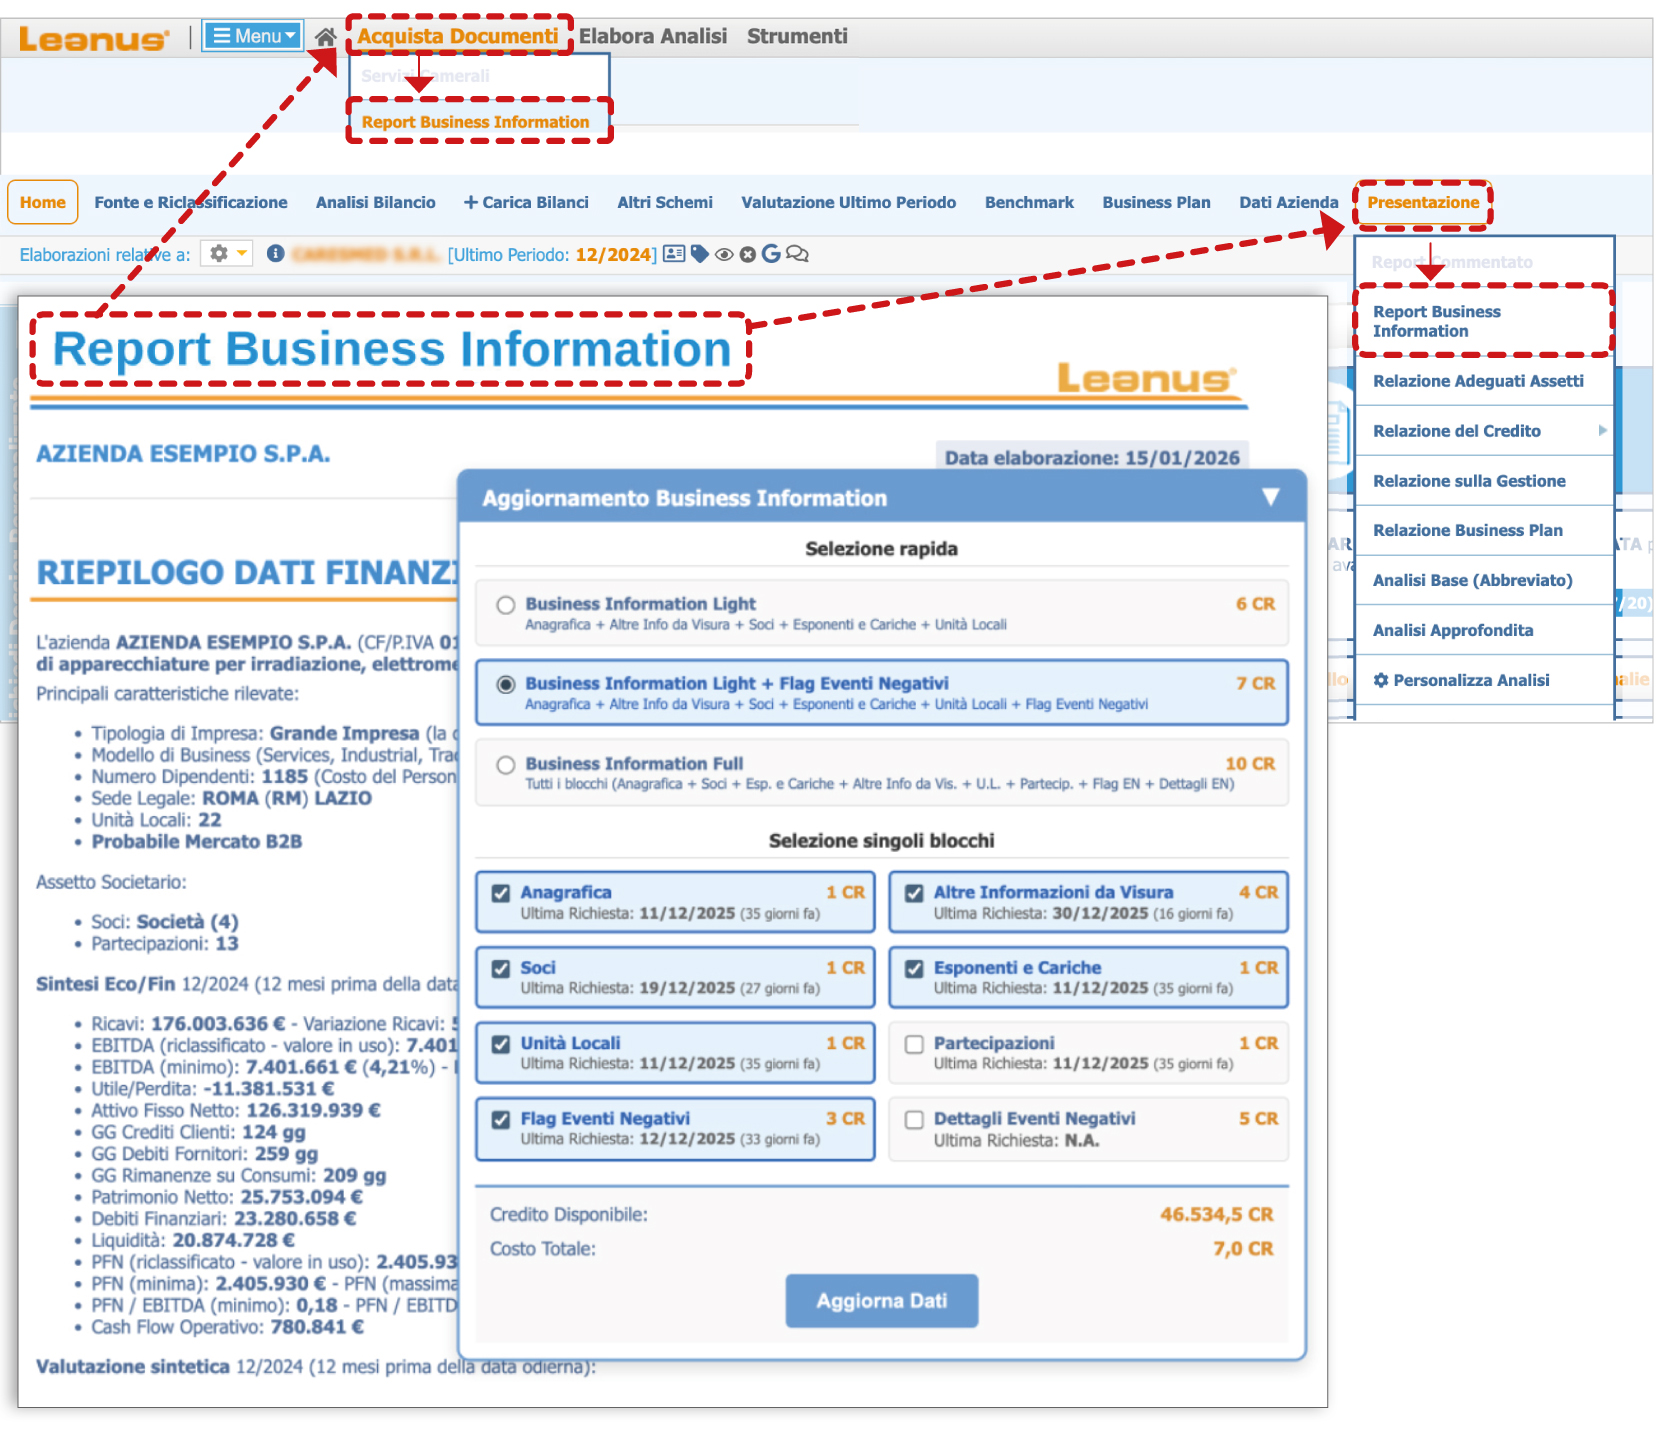
Task: Click the company info circle icon
Action: point(276,254)
